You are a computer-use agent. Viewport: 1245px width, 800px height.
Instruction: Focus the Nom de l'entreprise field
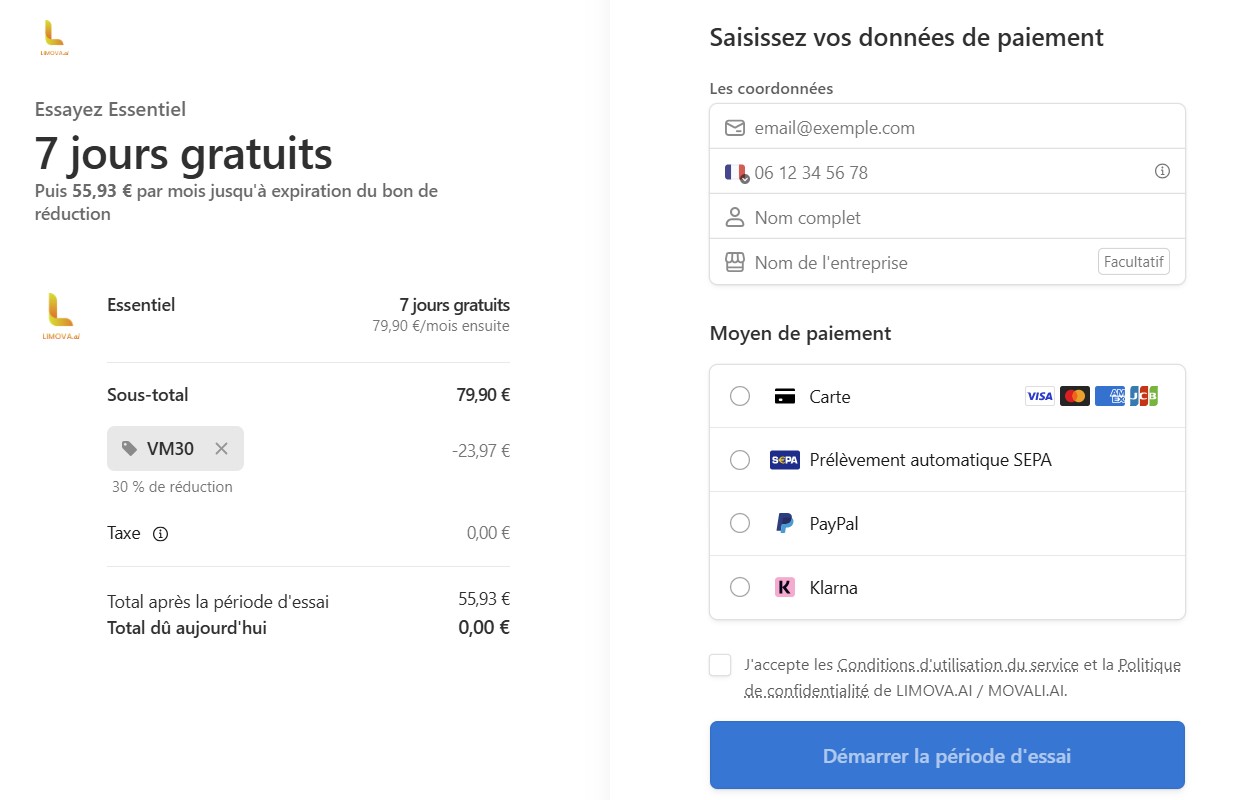pos(920,262)
